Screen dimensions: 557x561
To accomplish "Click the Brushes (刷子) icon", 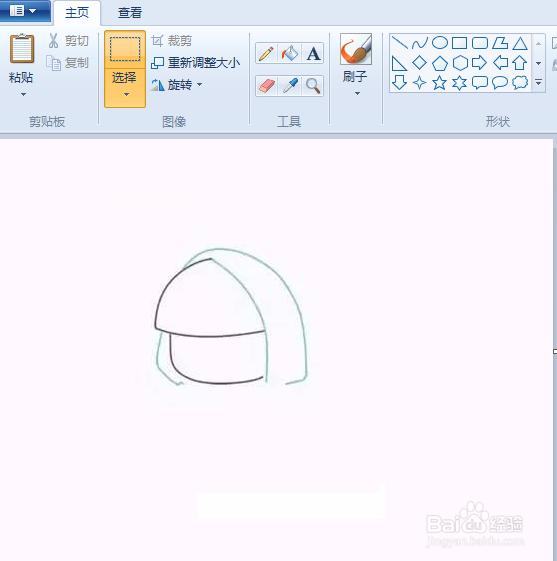I will coord(356,49).
